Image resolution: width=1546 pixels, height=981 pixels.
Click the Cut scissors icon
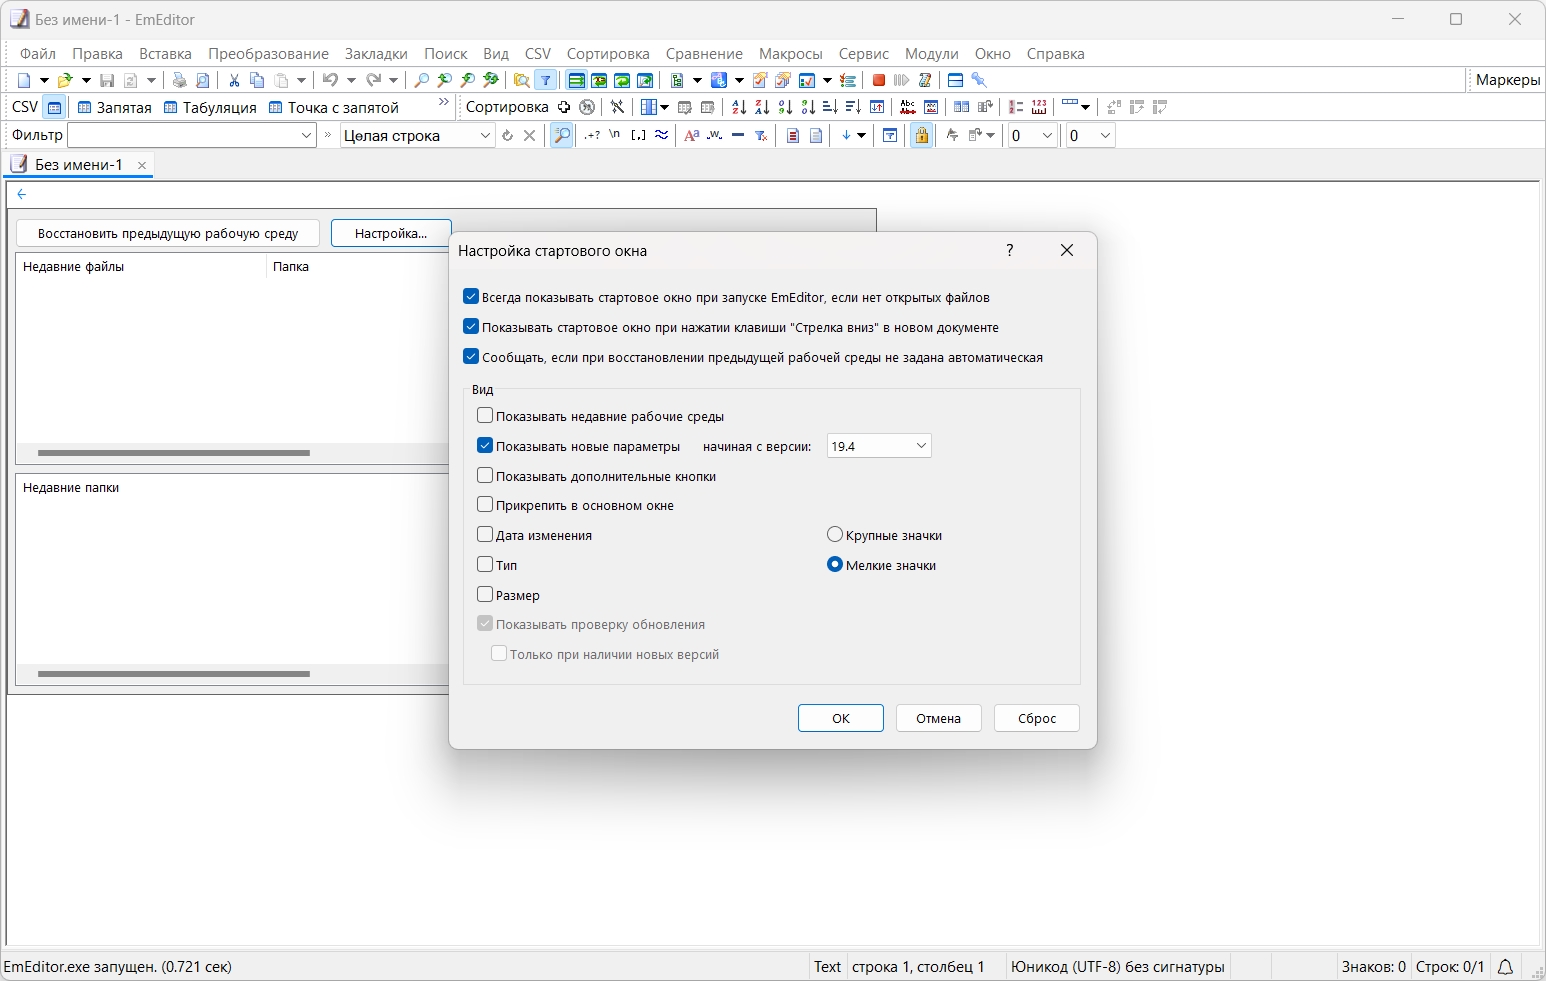234,80
